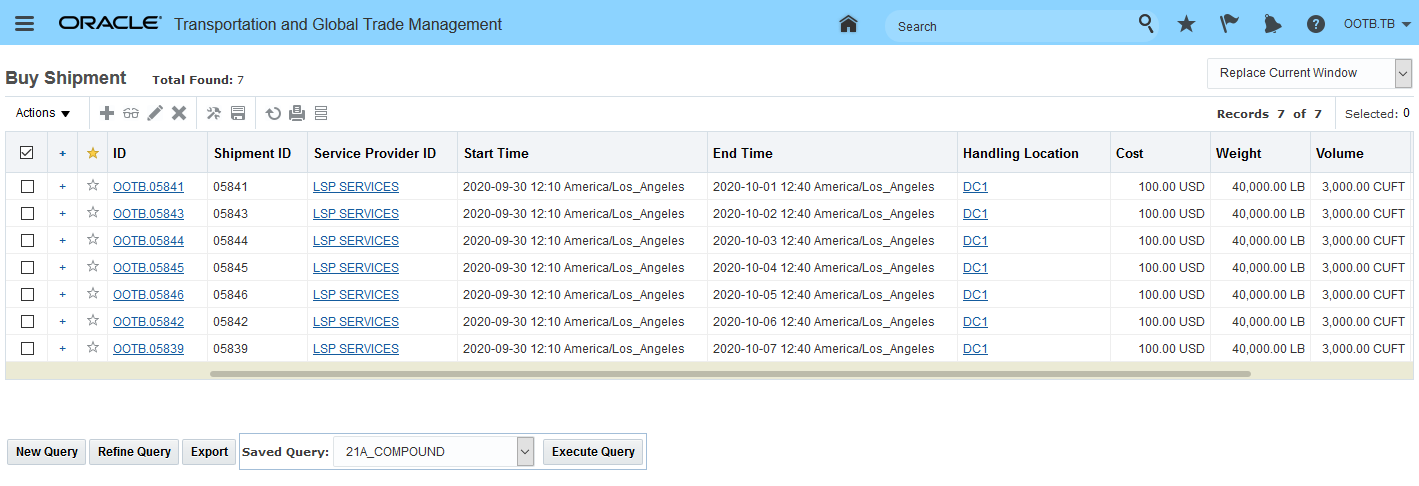Open the notifications bell
Image resolution: width=1419 pixels, height=486 pixels.
(1272, 24)
